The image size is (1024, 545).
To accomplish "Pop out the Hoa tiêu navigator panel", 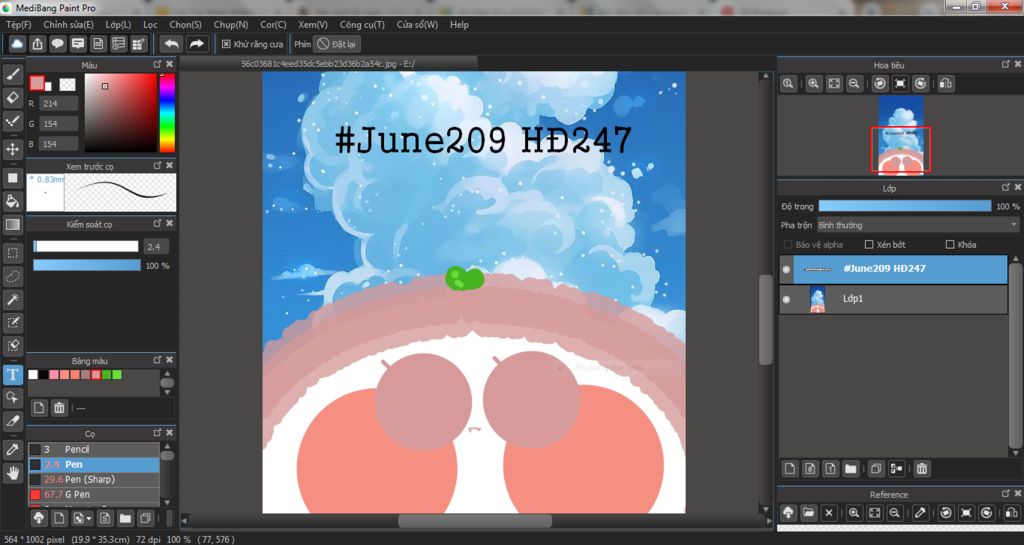I will (1006, 64).
